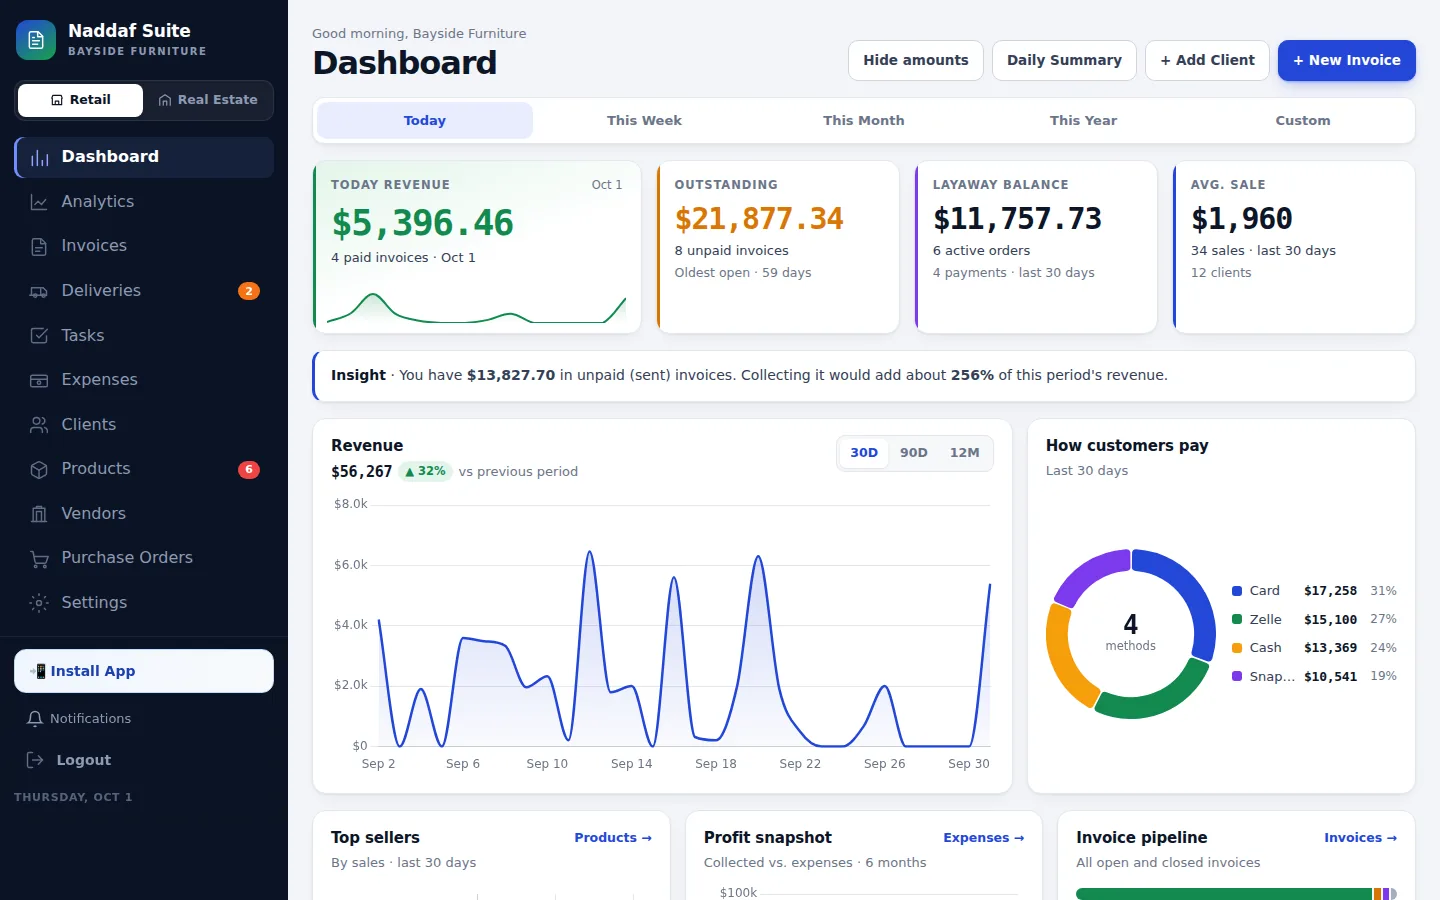Click the Analytics line-chart icon

pyautogui.click(x=39, y=202)
